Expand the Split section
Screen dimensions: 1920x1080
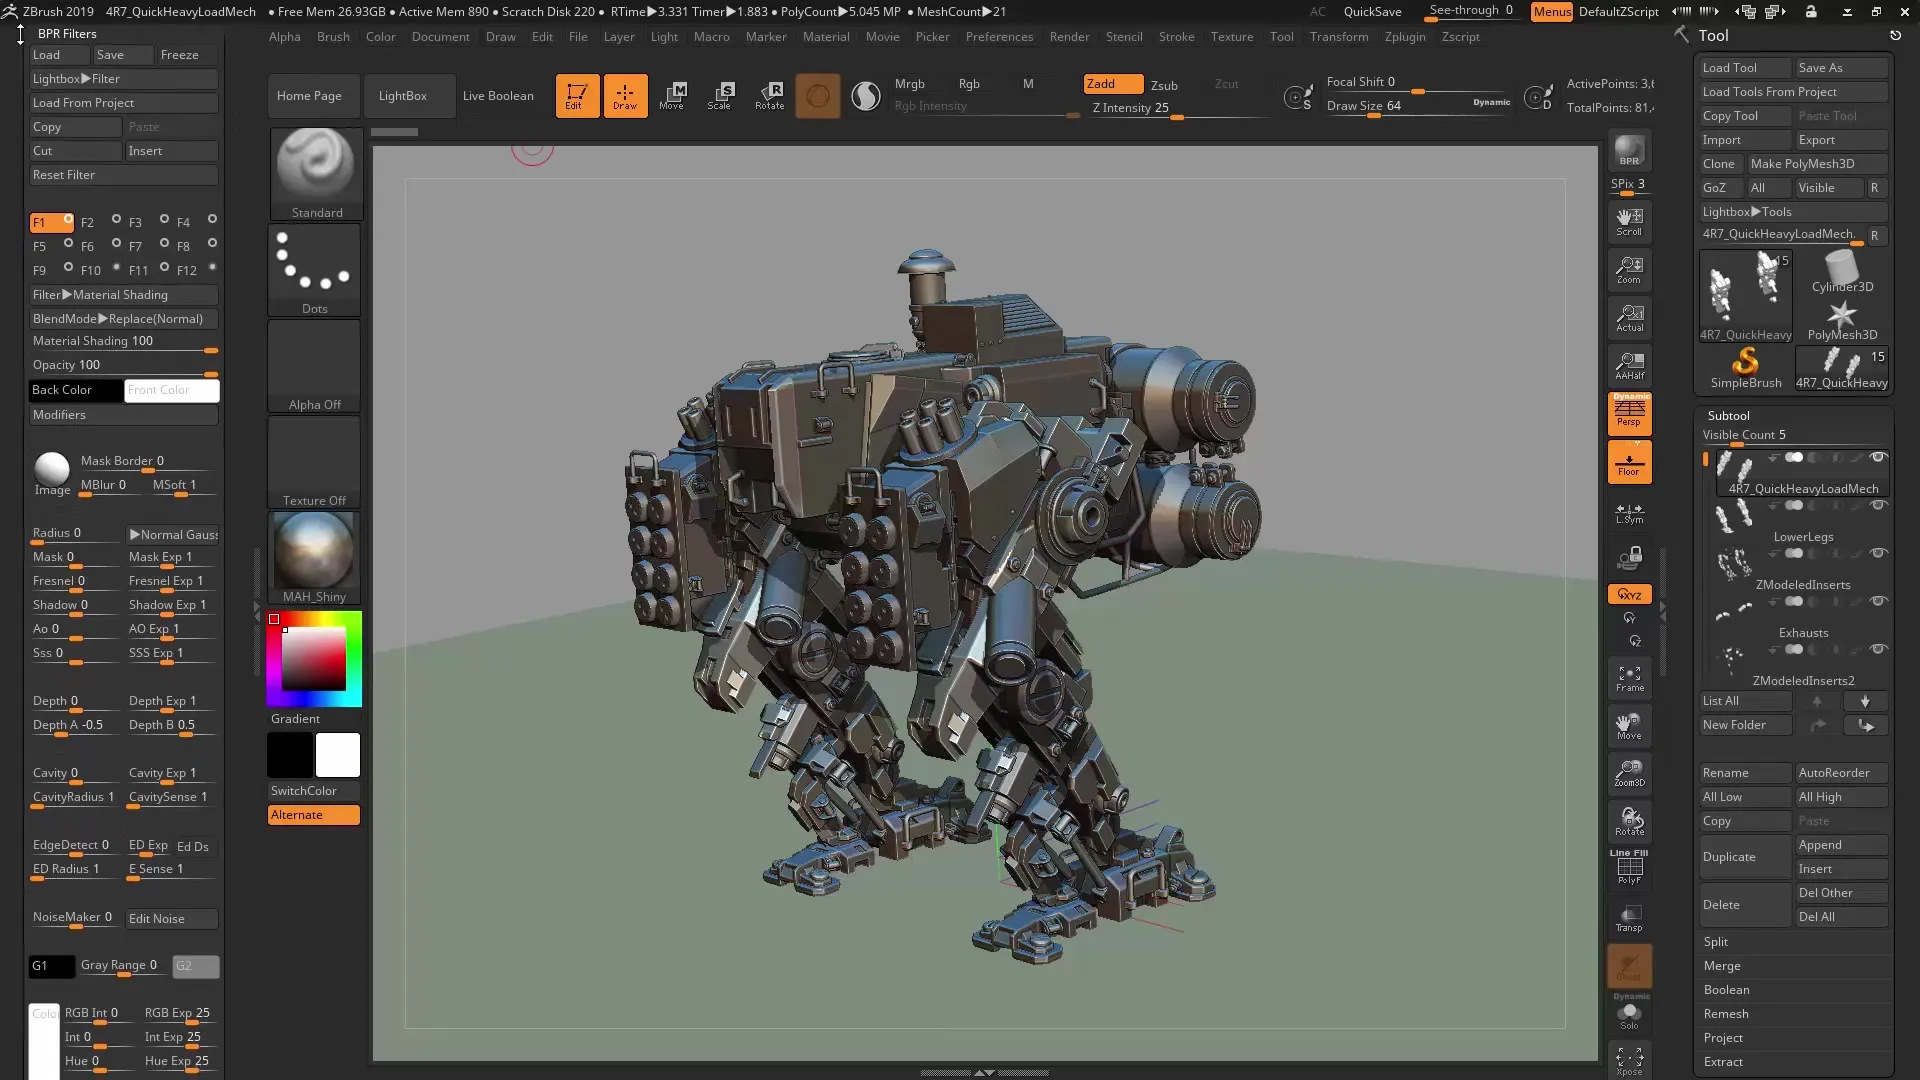pos(1715,942)
